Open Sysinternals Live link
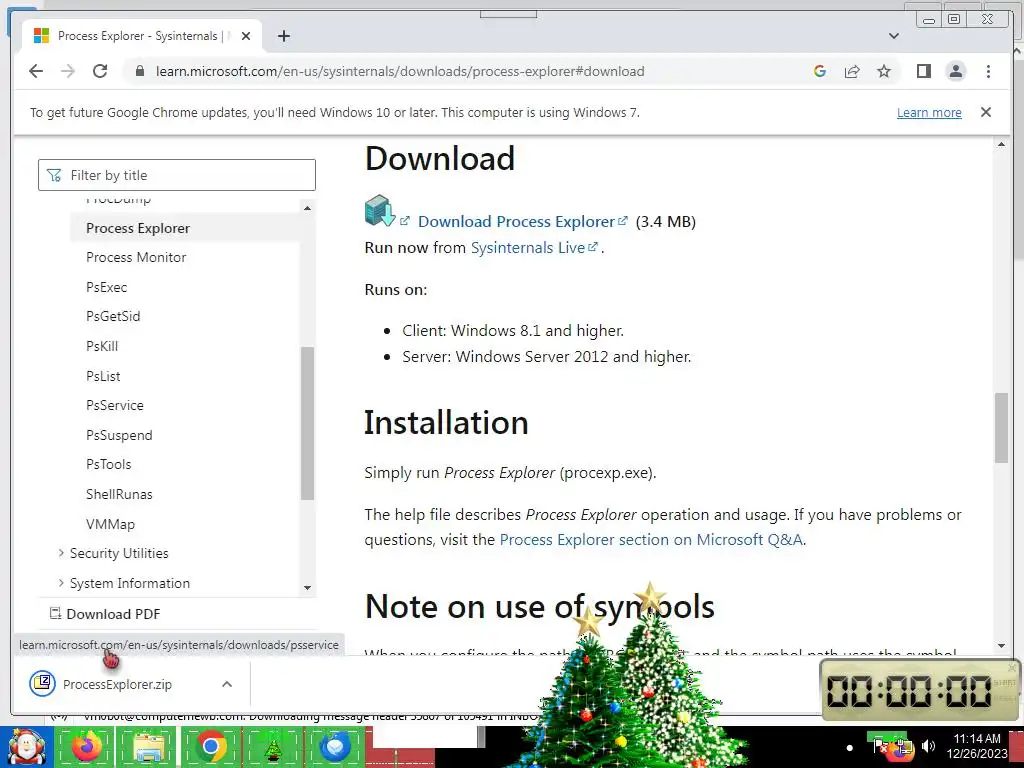The height and width of the screenshot is (768, 1024). [528, 248]
